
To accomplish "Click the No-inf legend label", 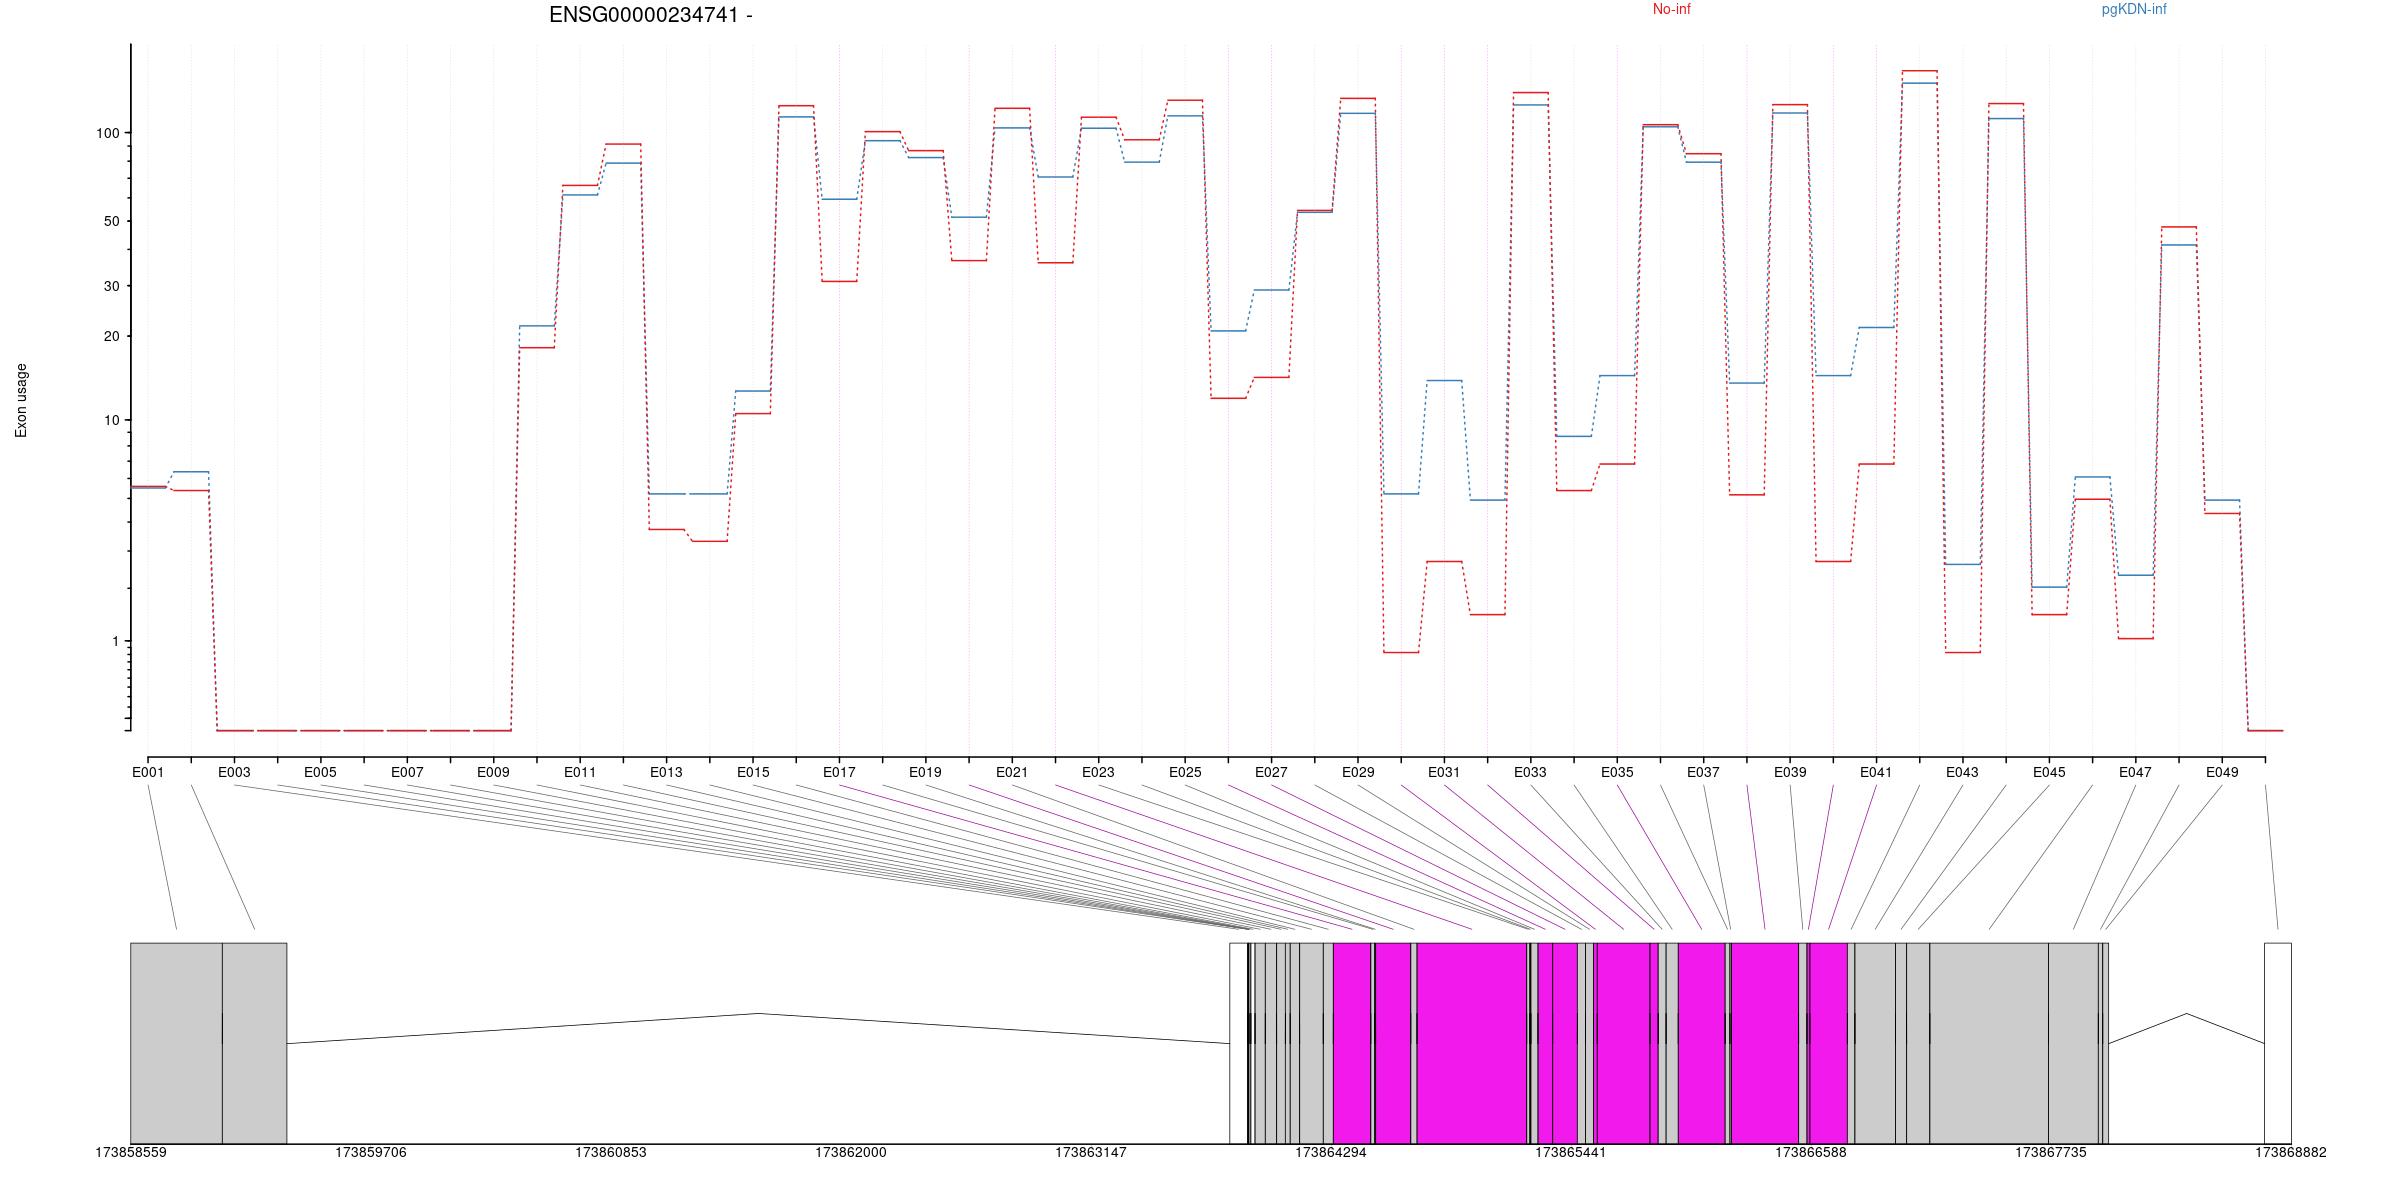I will point(1671,10).
